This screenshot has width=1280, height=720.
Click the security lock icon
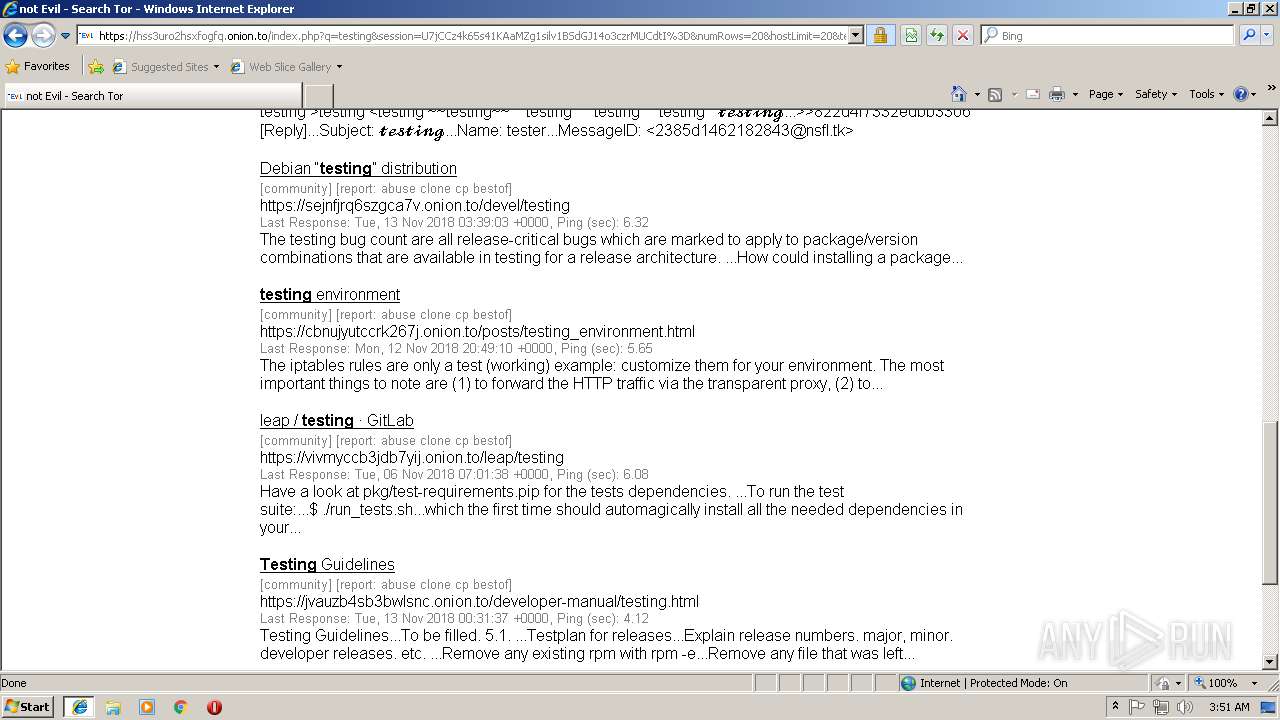(880, 35)
